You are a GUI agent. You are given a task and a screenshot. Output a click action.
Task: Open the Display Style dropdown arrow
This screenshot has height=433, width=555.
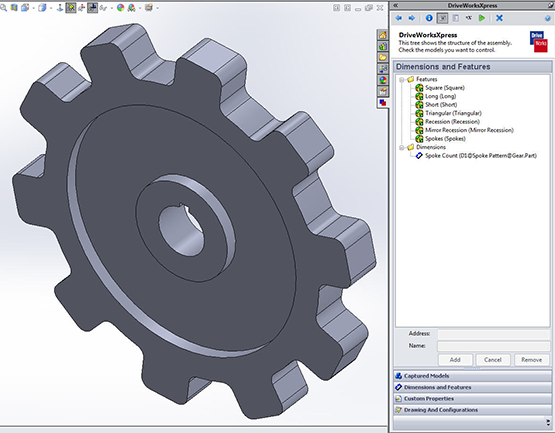pyautogui.click(x=51, y=8)
